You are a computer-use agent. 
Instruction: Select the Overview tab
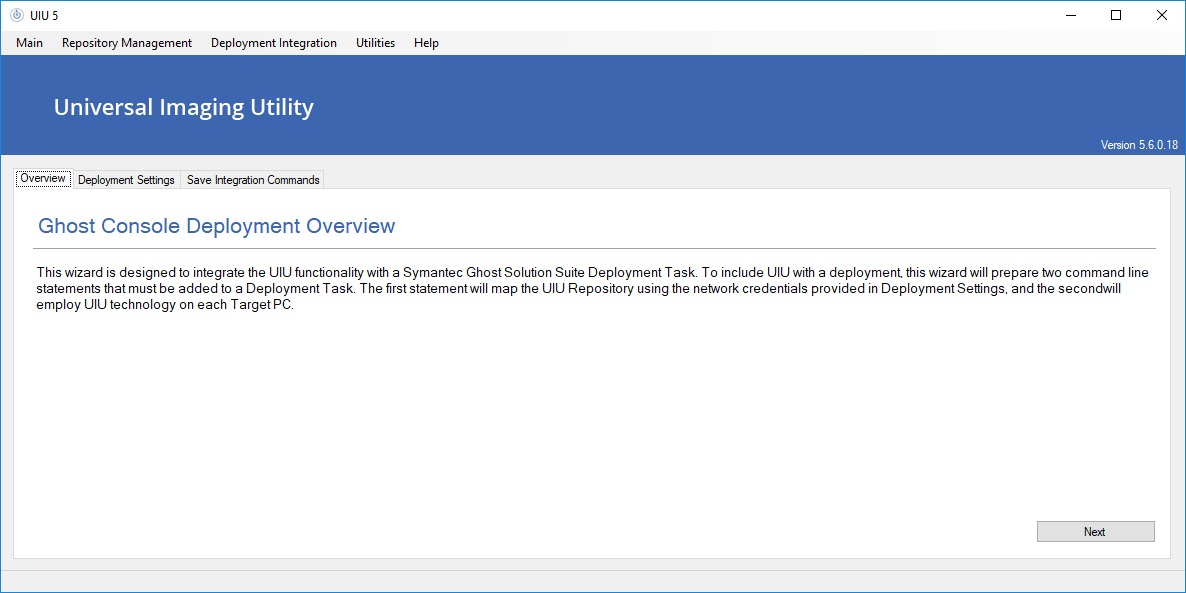(43, 179)
